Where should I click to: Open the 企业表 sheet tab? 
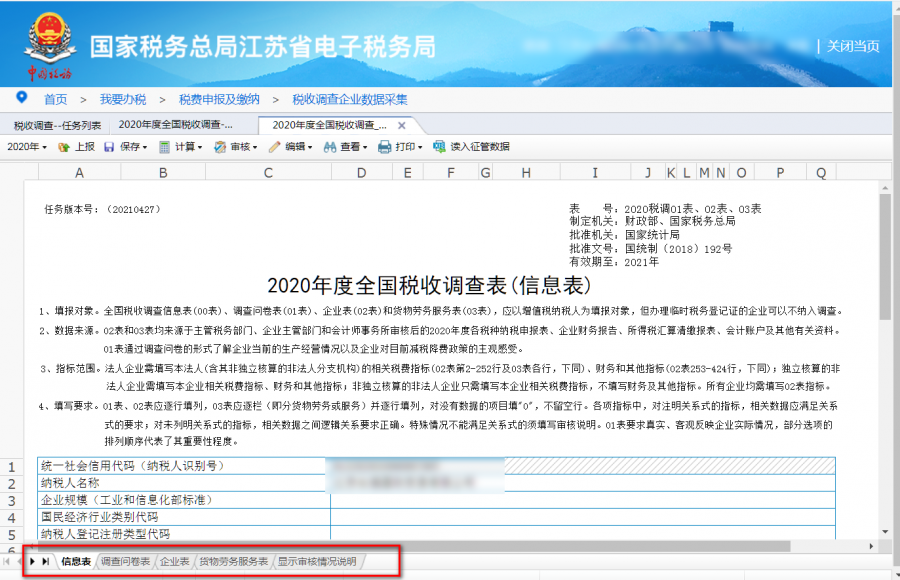(x=174, y=561)
